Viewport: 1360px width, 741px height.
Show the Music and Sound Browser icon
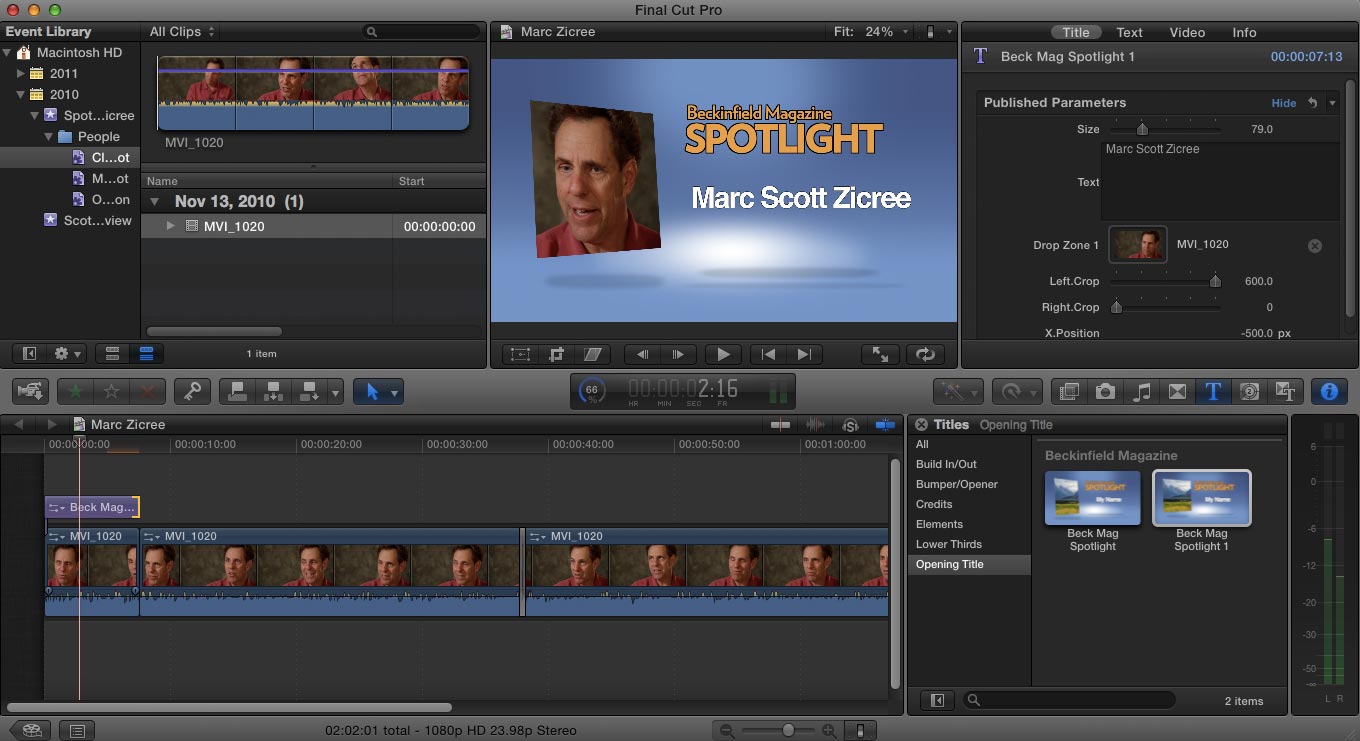1141,391
